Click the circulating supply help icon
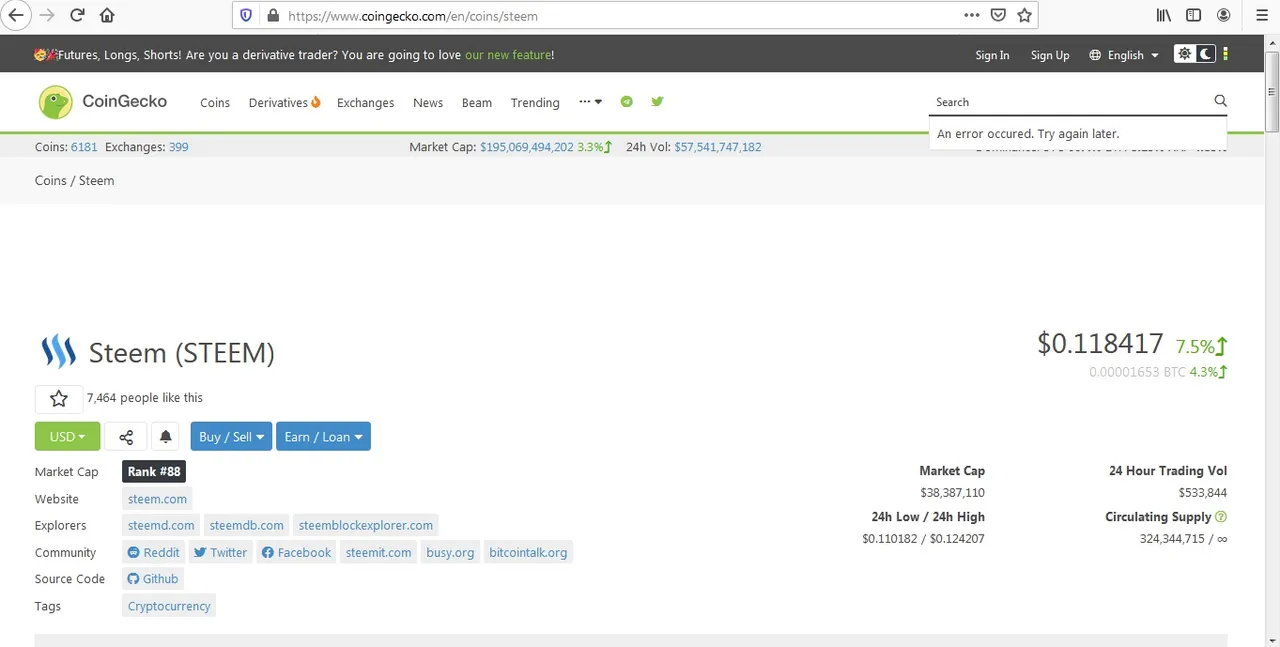Viewport: 1280px width, 647px height. pos(1221,517)
